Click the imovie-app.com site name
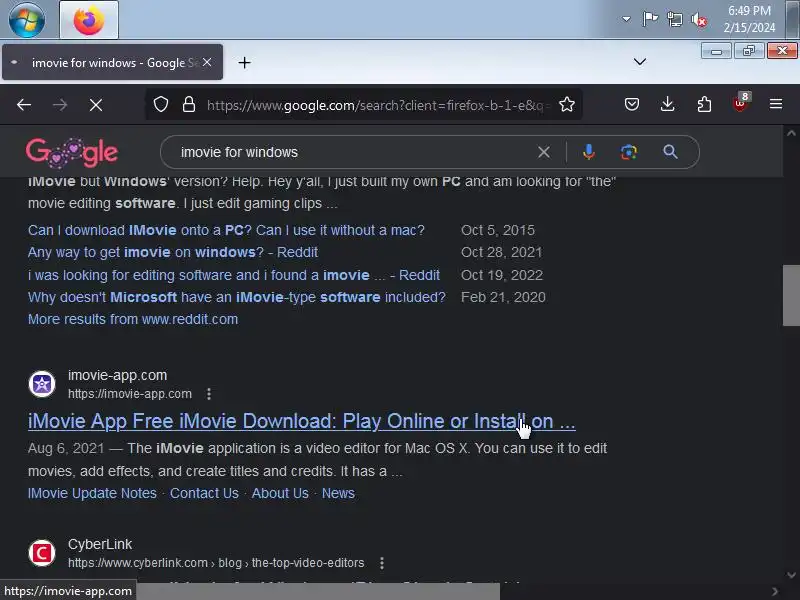 117,375
